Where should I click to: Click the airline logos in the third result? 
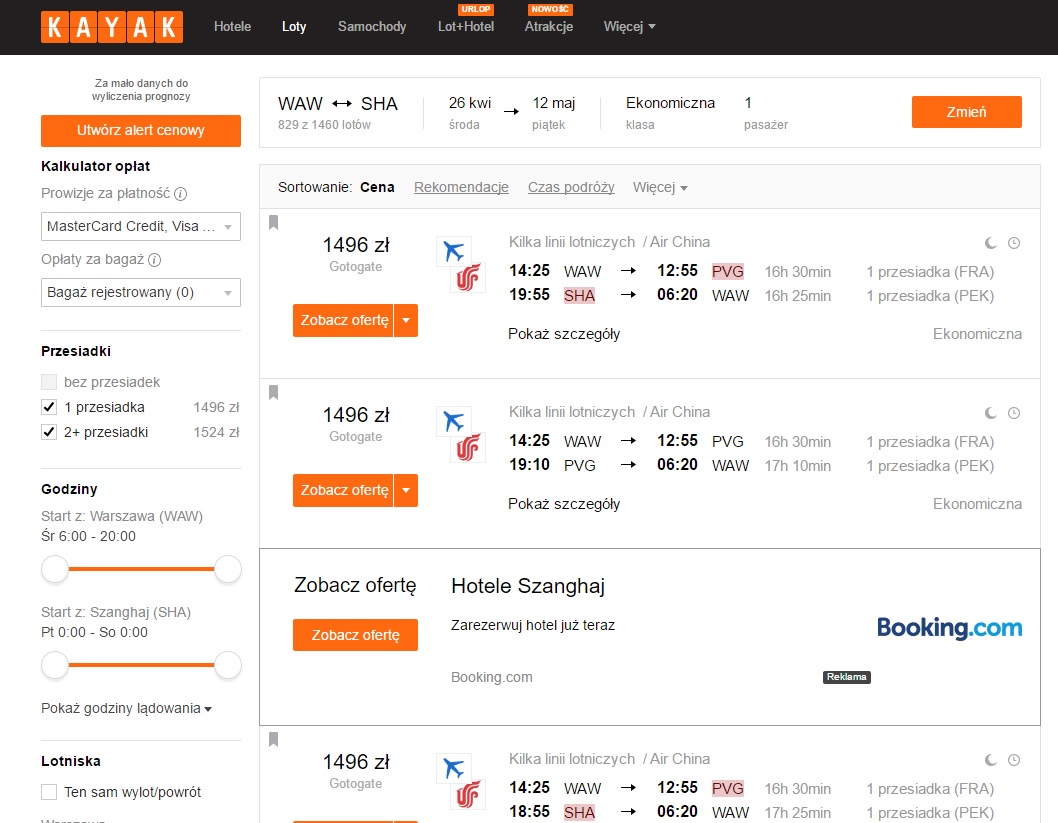(461, 782)
